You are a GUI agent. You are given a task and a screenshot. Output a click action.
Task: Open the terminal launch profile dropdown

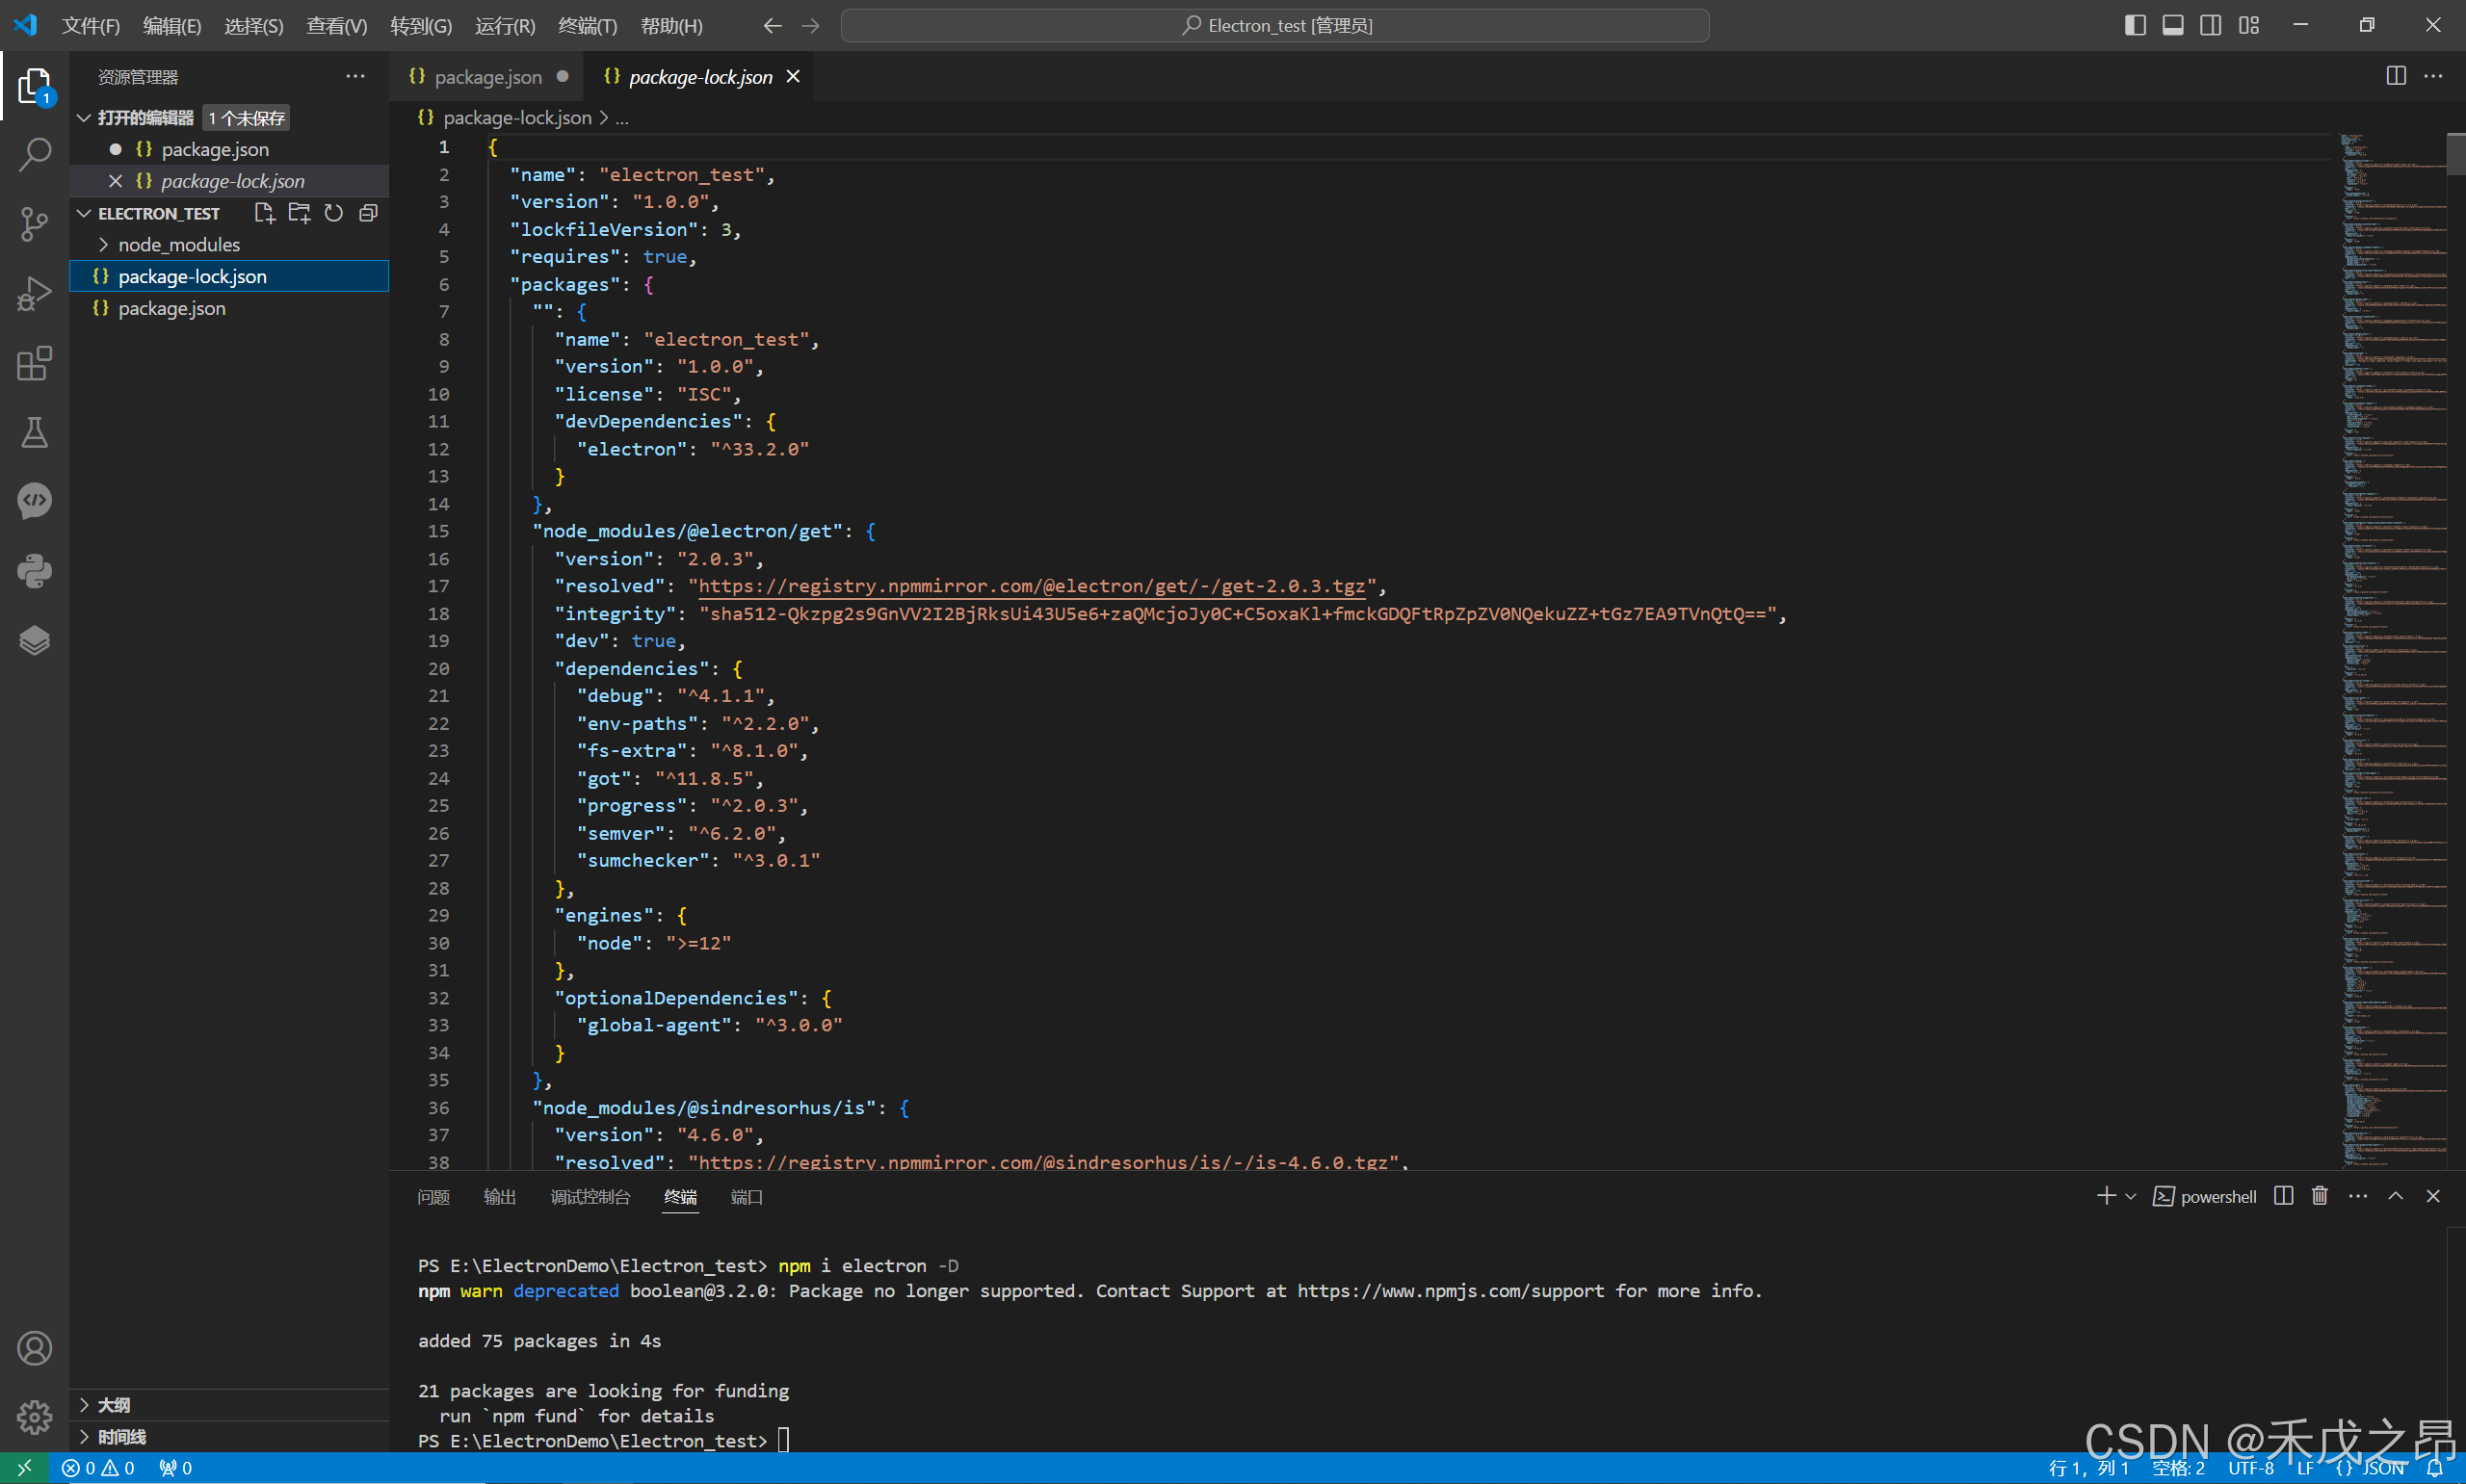tap(2131, 1196)
